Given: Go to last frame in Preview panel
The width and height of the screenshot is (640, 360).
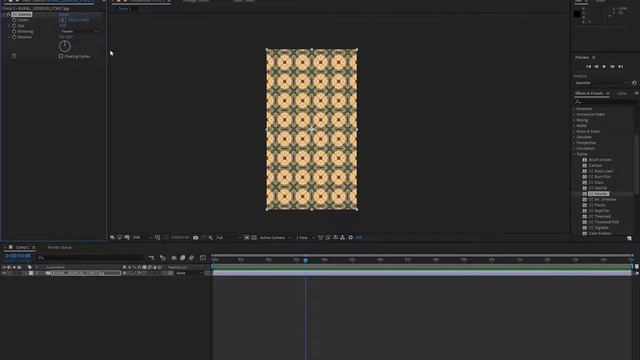Looking at the screenshot, I should pyautogui.click(x=620, y=67).
